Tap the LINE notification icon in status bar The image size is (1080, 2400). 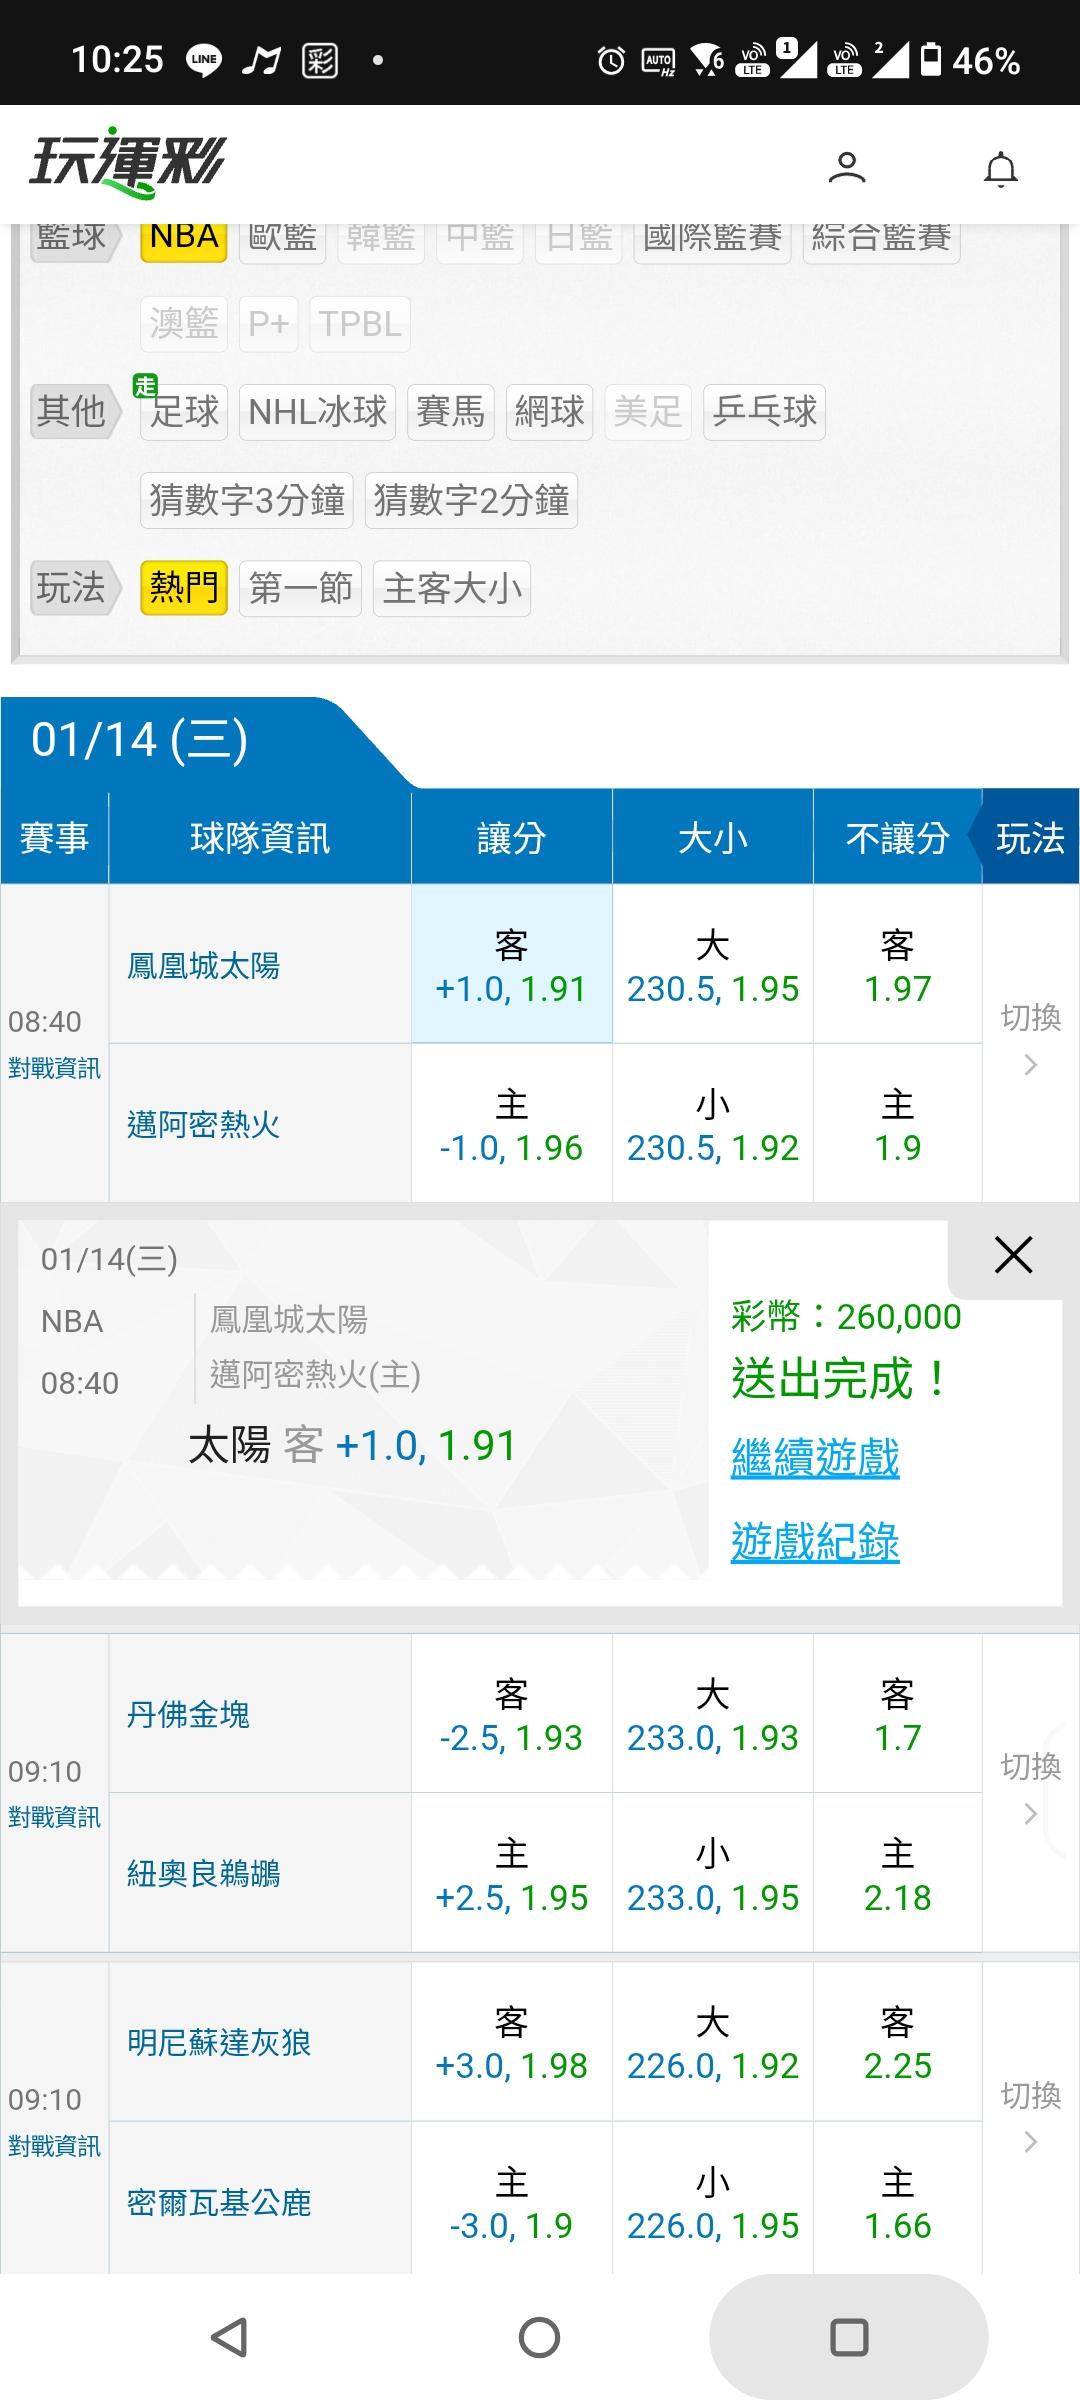[x=204, y=60]
